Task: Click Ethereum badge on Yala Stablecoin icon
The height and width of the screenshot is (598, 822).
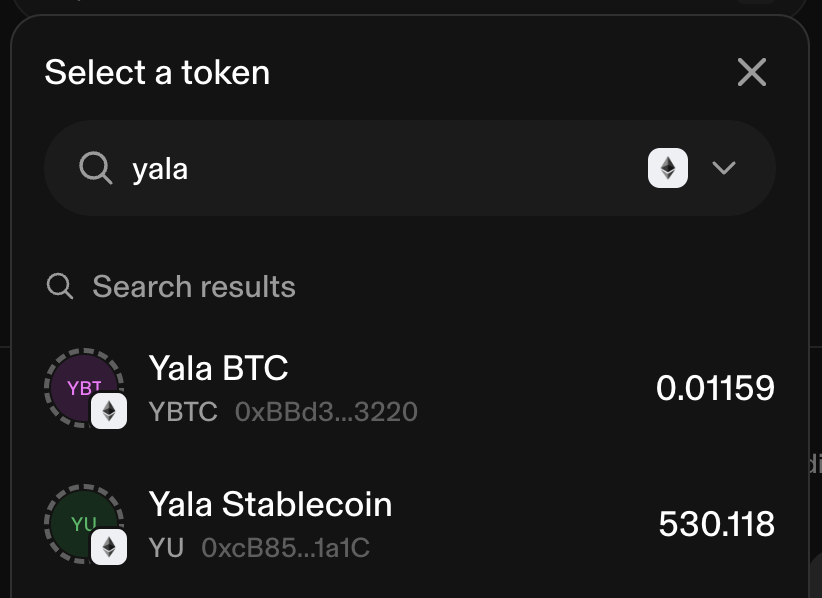Action: pos(109,547)
